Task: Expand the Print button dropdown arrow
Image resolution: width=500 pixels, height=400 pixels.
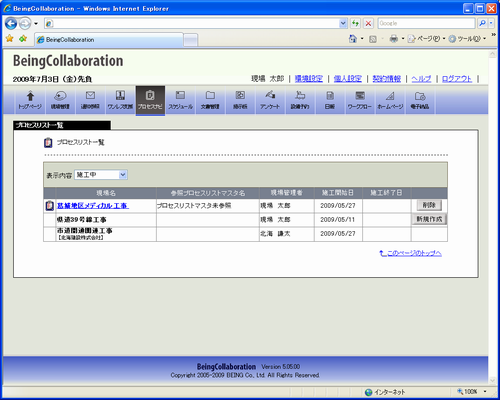Action: [403, 39]
